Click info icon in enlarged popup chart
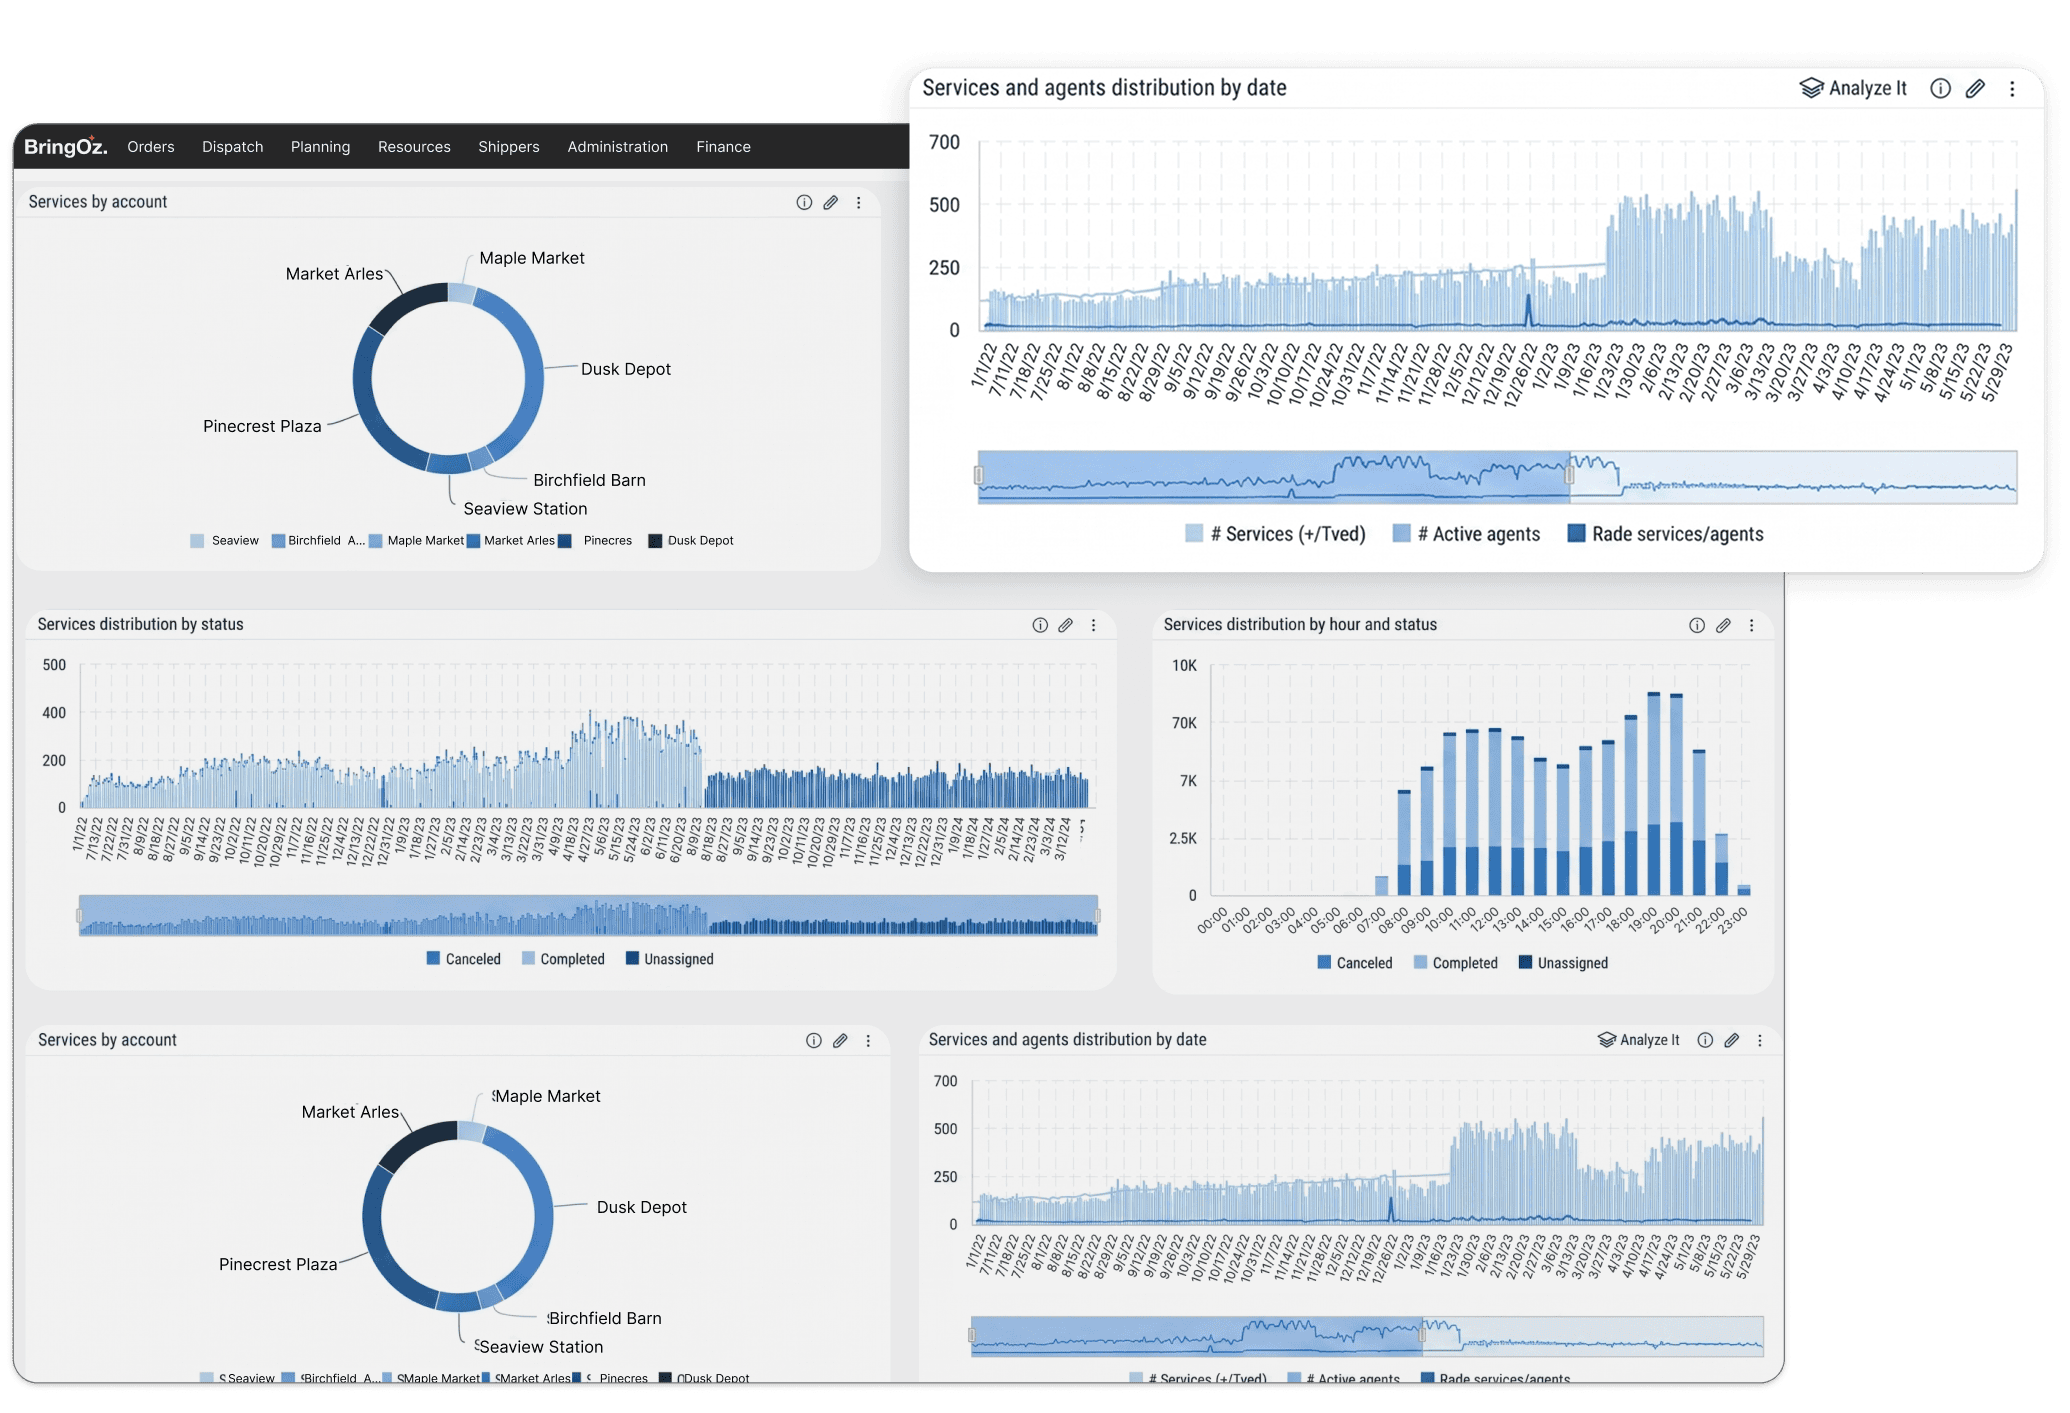 click(1941, 88)
